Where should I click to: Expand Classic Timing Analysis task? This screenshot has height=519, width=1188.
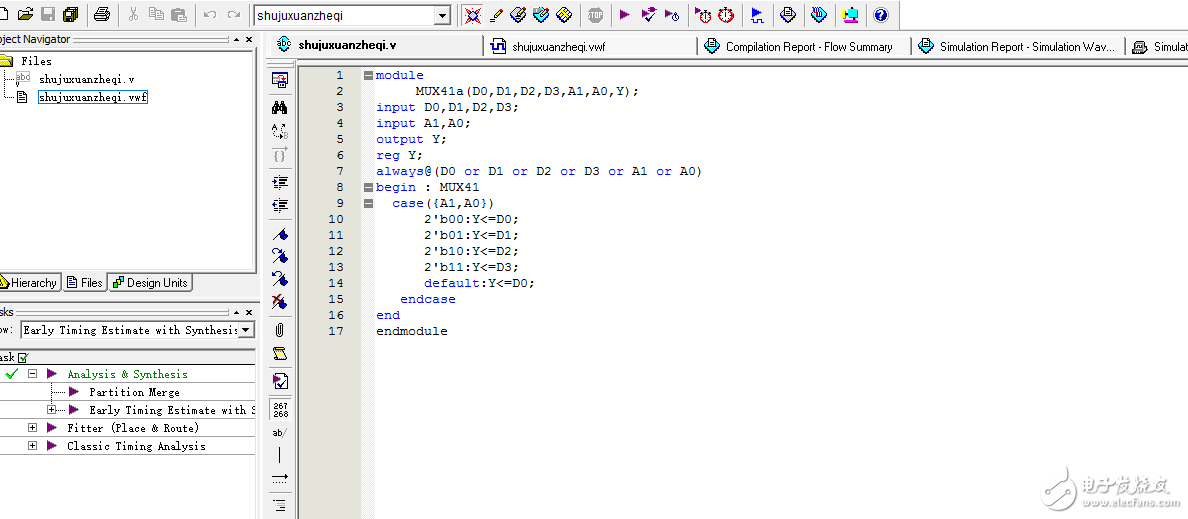(x=33, y=446)
